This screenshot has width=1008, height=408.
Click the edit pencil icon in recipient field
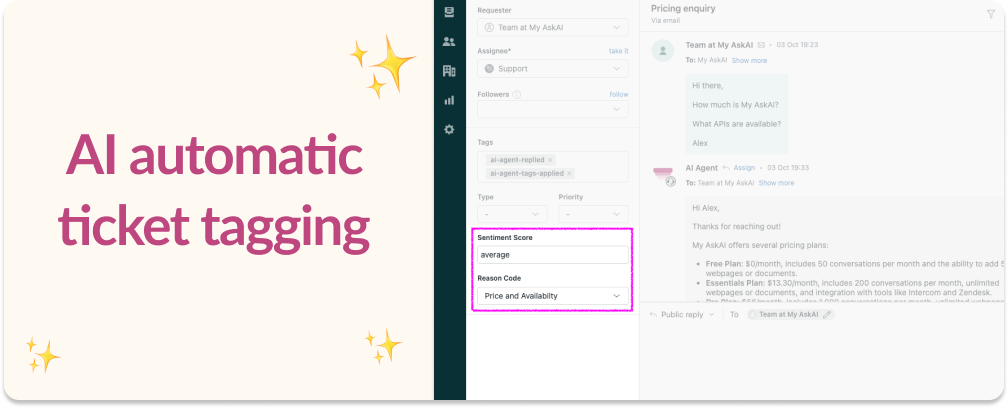click(x=827, y=315)
